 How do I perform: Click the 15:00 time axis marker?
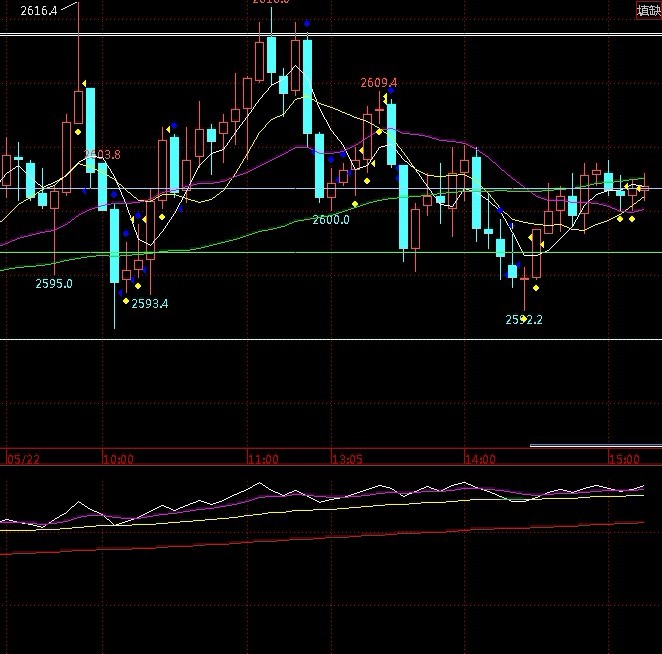[624, 459]
